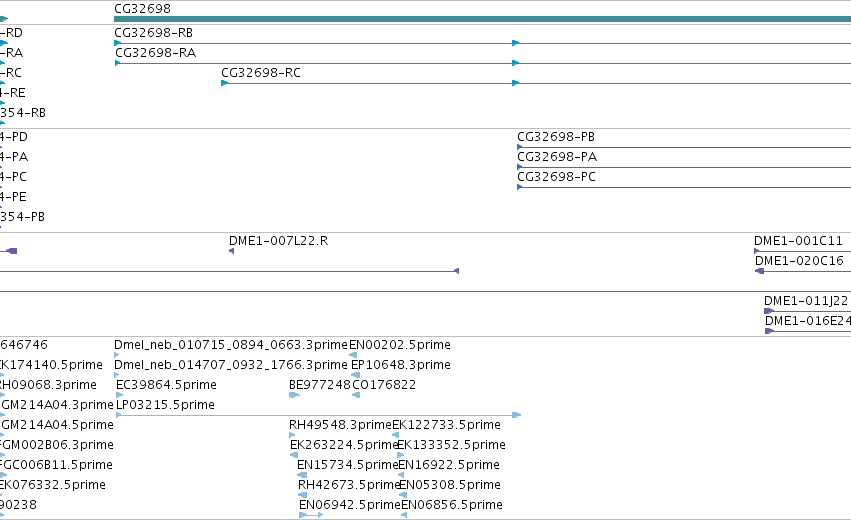The height and width of the screenshot is (520, 851).
Task: Click the BE977248 feature glyph
Action: point(294,395)
